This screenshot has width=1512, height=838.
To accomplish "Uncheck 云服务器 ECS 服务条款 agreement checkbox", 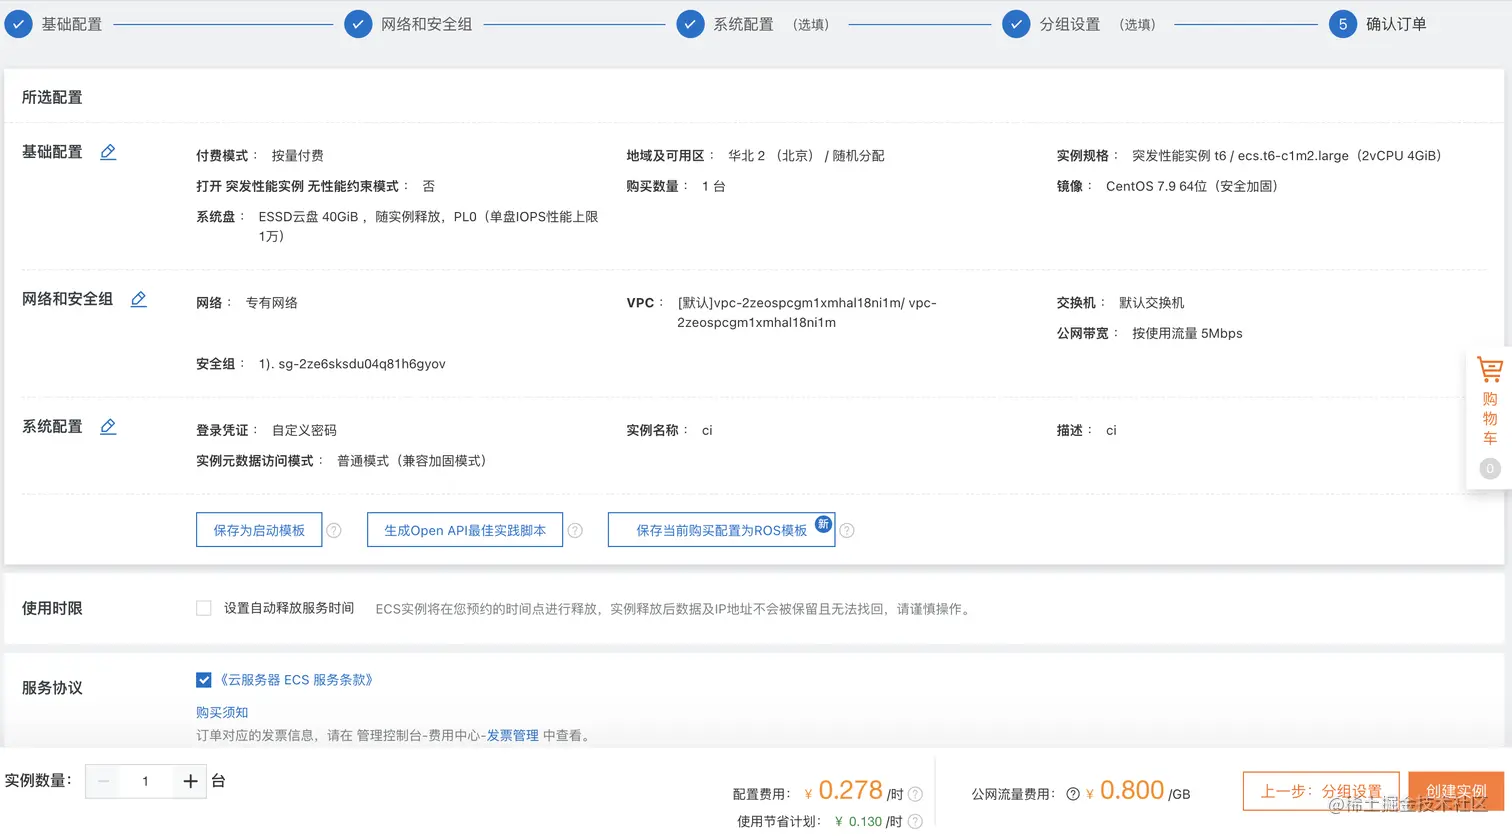I will click(203, 679).
